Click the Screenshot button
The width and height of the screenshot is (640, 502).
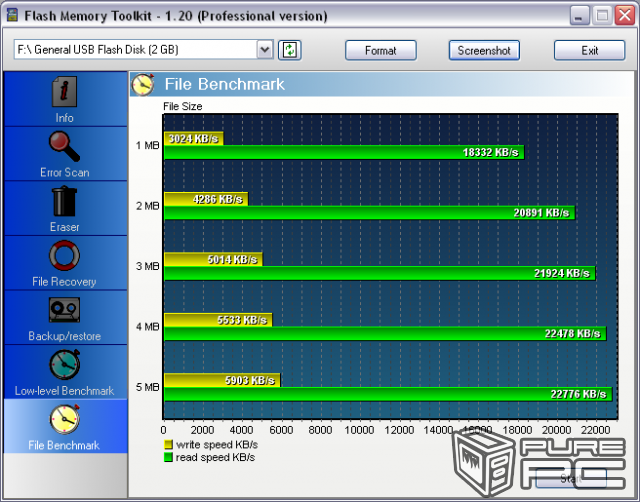coord(484,51)
